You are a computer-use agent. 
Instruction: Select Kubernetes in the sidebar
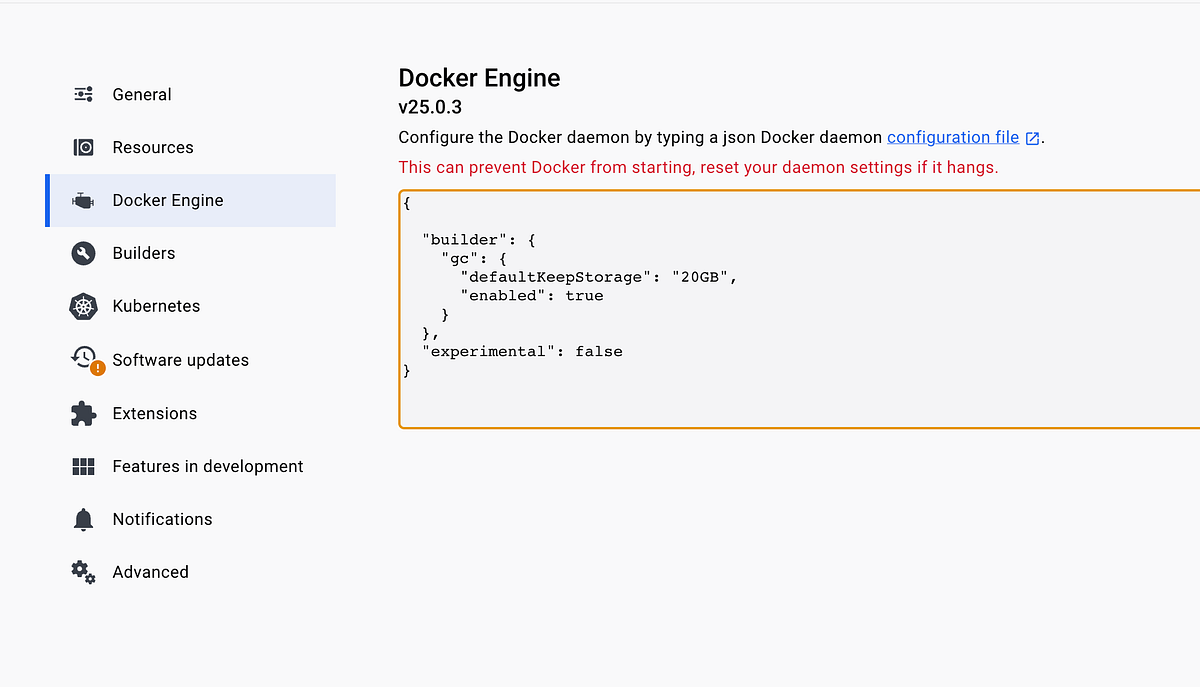[x=156, y=306]
